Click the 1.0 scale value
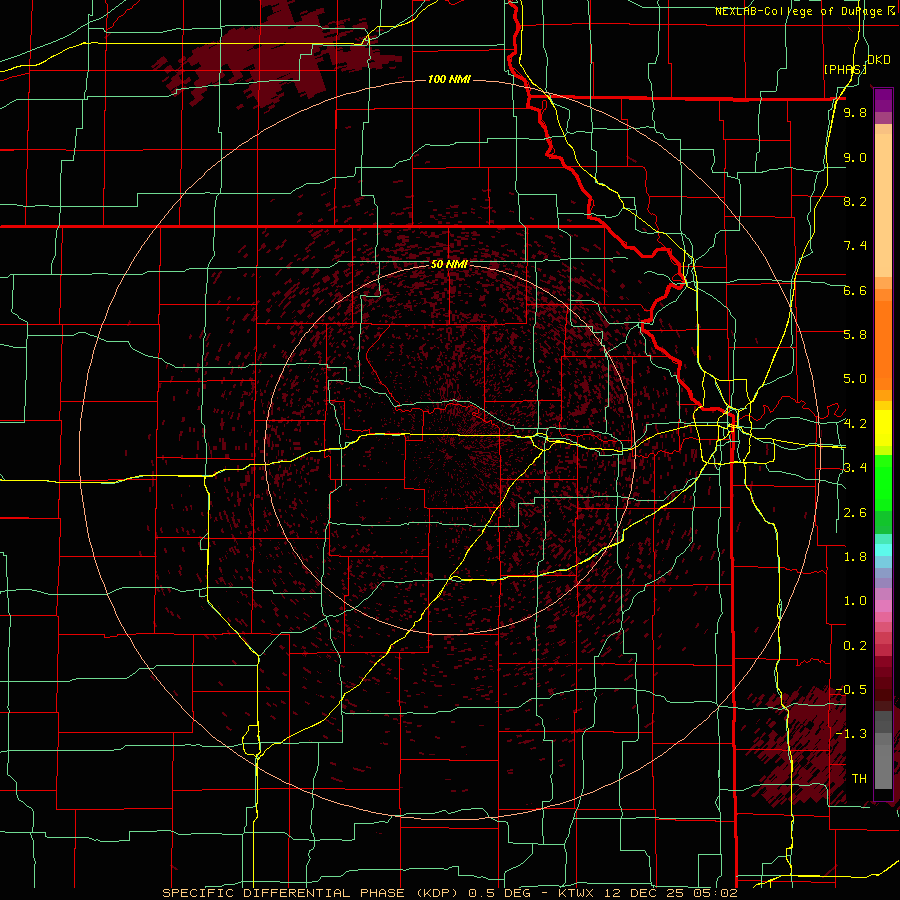900x900 pixels. tap(855, 601)
